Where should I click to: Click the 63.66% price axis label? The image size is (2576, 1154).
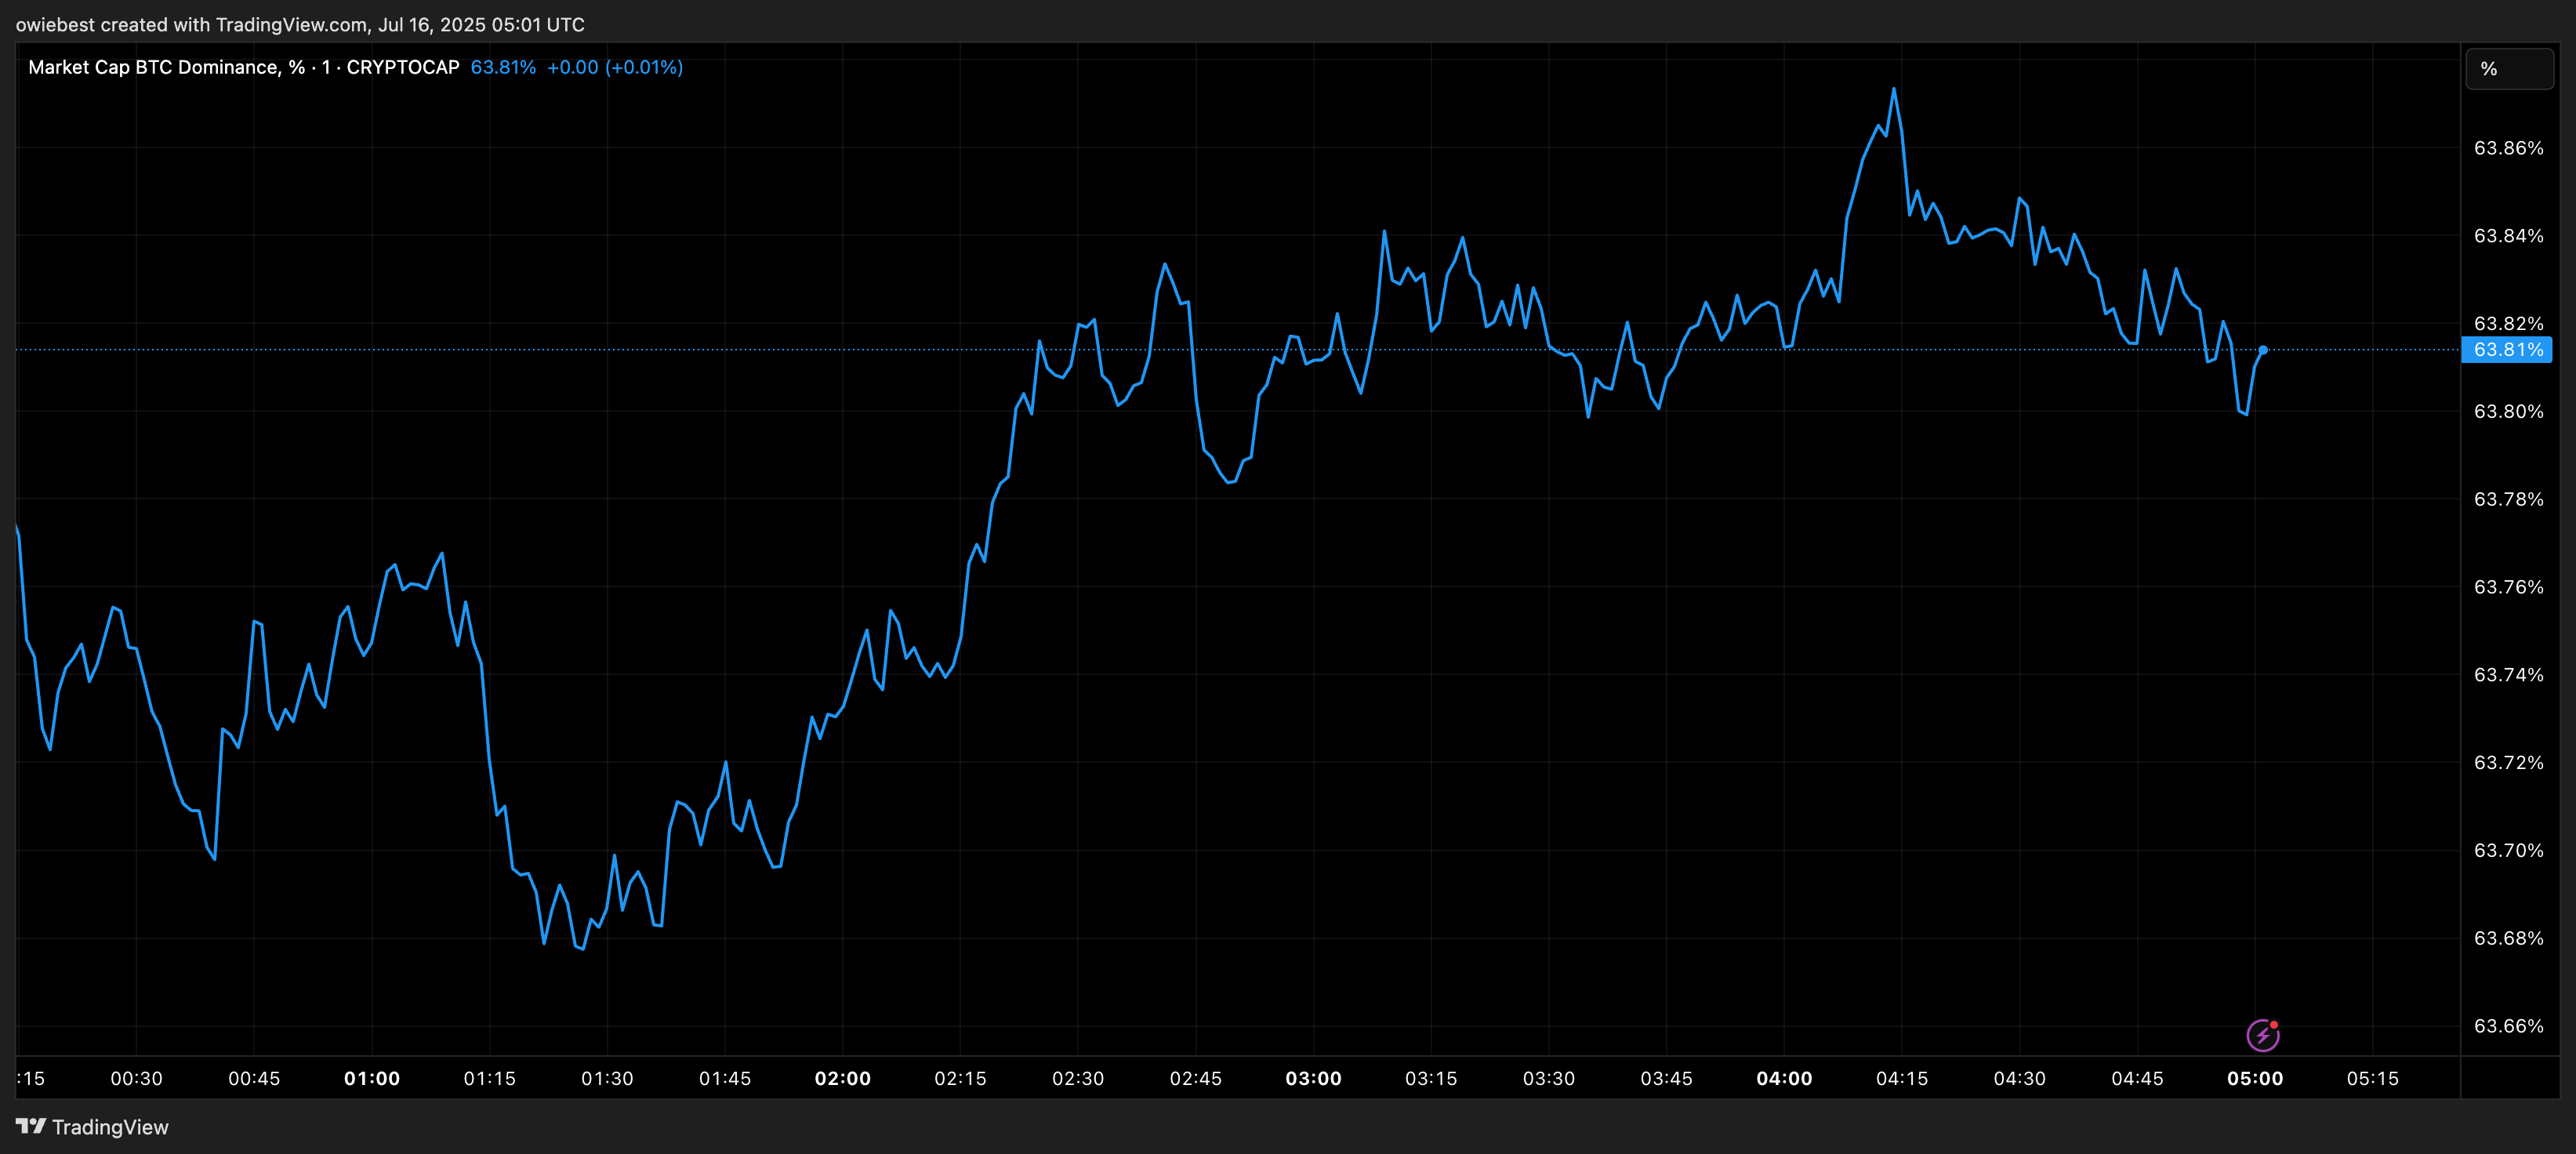coord(2508,1026)
